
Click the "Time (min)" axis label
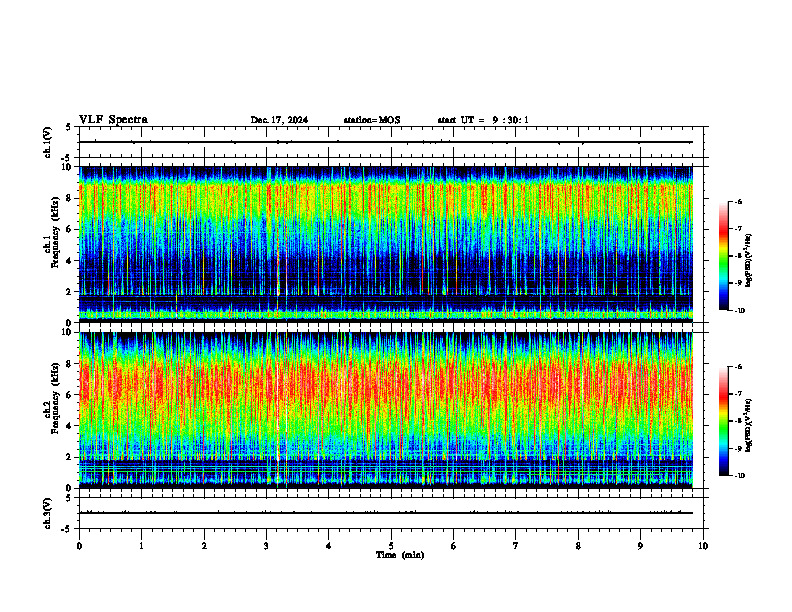[x=400, y=555]
